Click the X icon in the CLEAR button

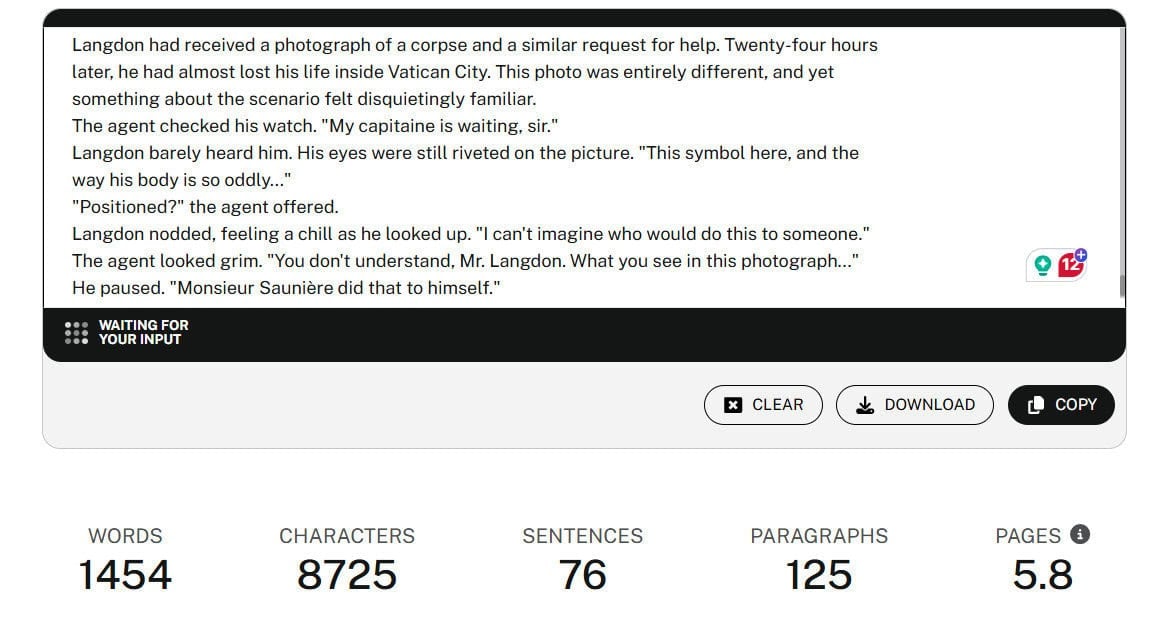pos(733,405)
